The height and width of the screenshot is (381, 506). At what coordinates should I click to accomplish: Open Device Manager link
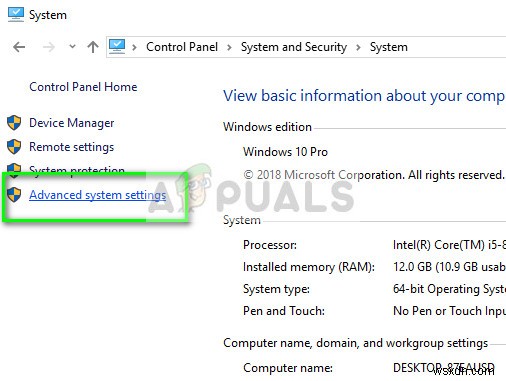72,123
